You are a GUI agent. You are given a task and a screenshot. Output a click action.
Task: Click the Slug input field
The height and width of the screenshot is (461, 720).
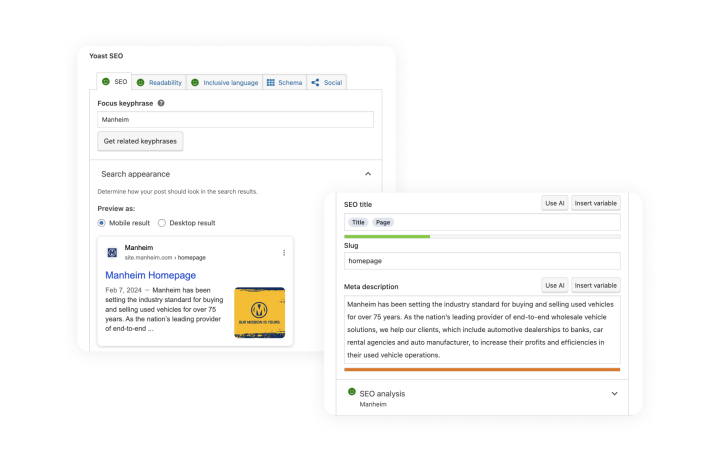482,261
